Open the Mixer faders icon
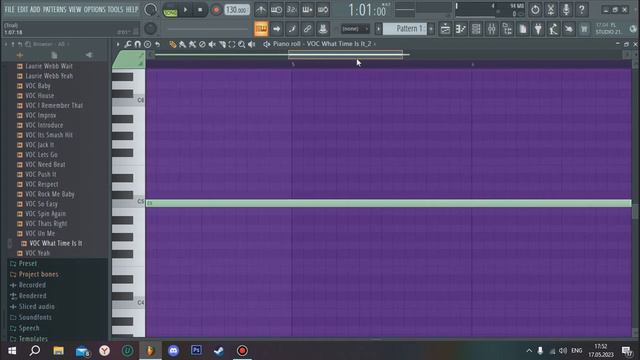Screen dimensions: 640x360 point(491,29)
